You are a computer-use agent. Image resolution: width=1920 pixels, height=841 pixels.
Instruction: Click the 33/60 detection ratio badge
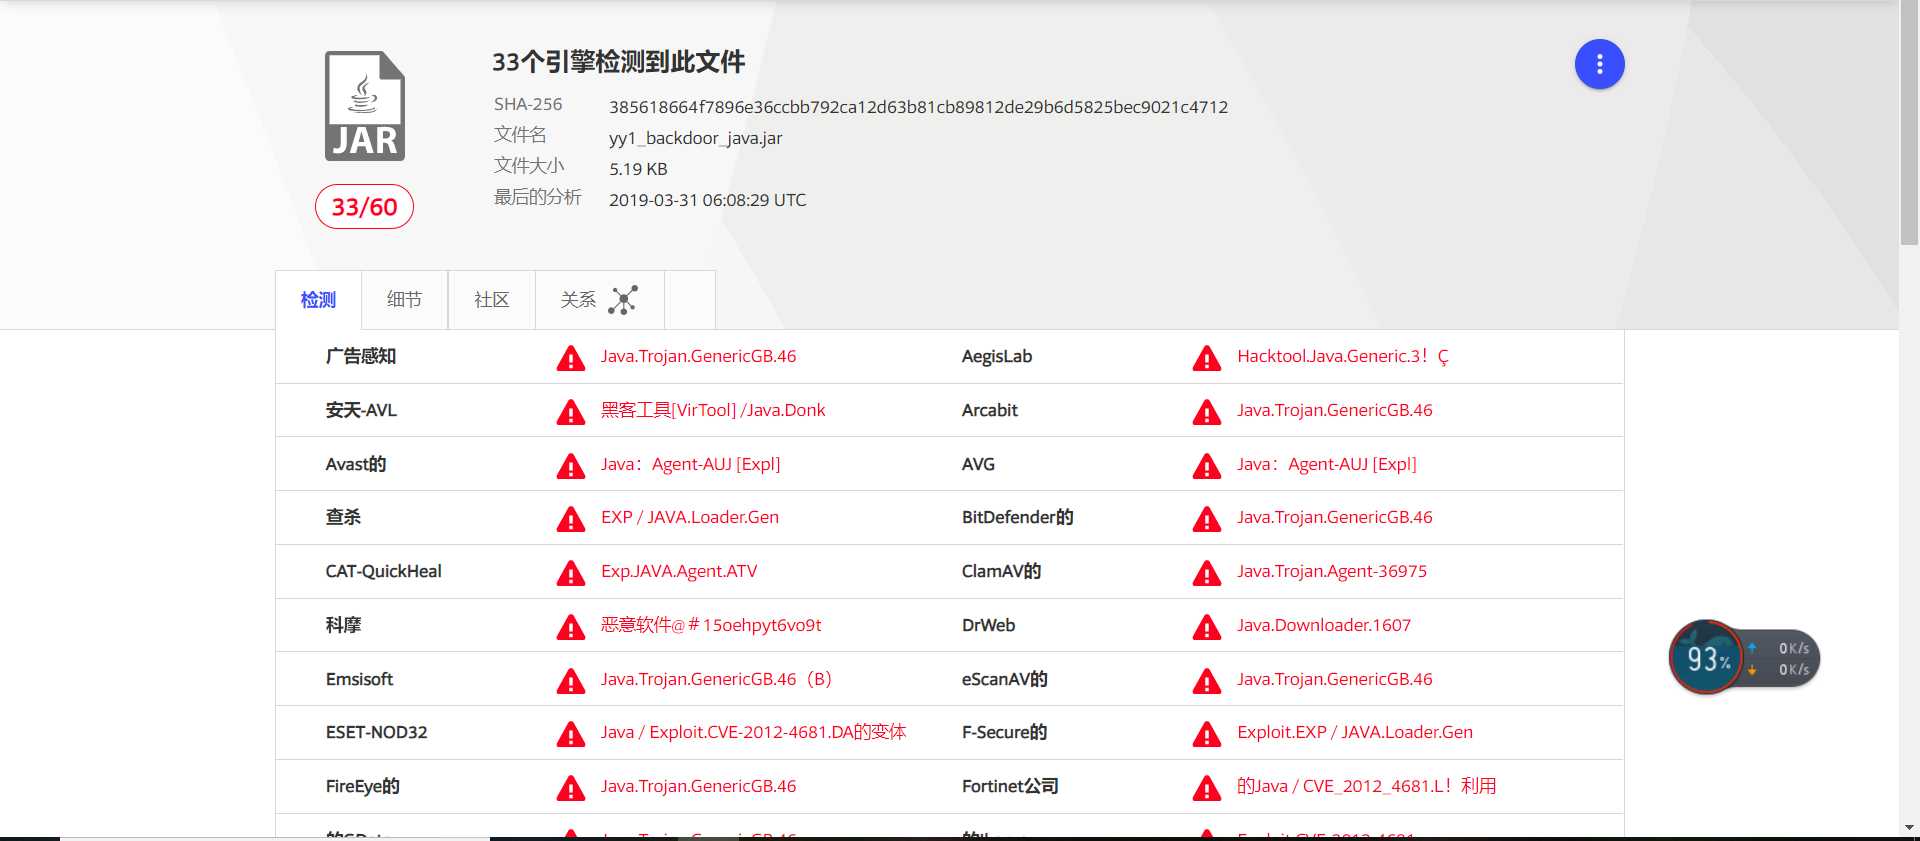point(364,207)
